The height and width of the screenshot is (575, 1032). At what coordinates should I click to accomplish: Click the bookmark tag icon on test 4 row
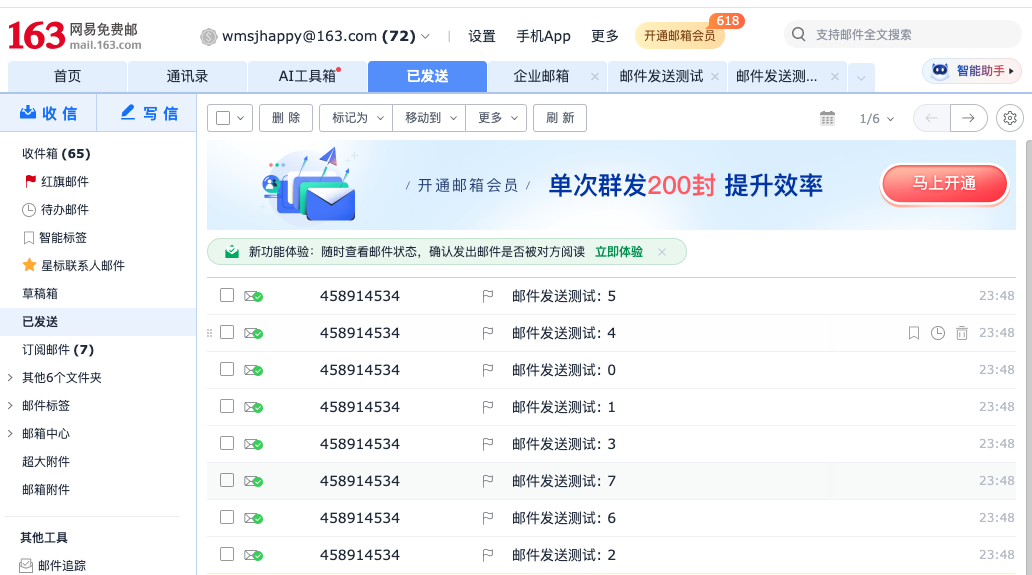pos(913,333)
